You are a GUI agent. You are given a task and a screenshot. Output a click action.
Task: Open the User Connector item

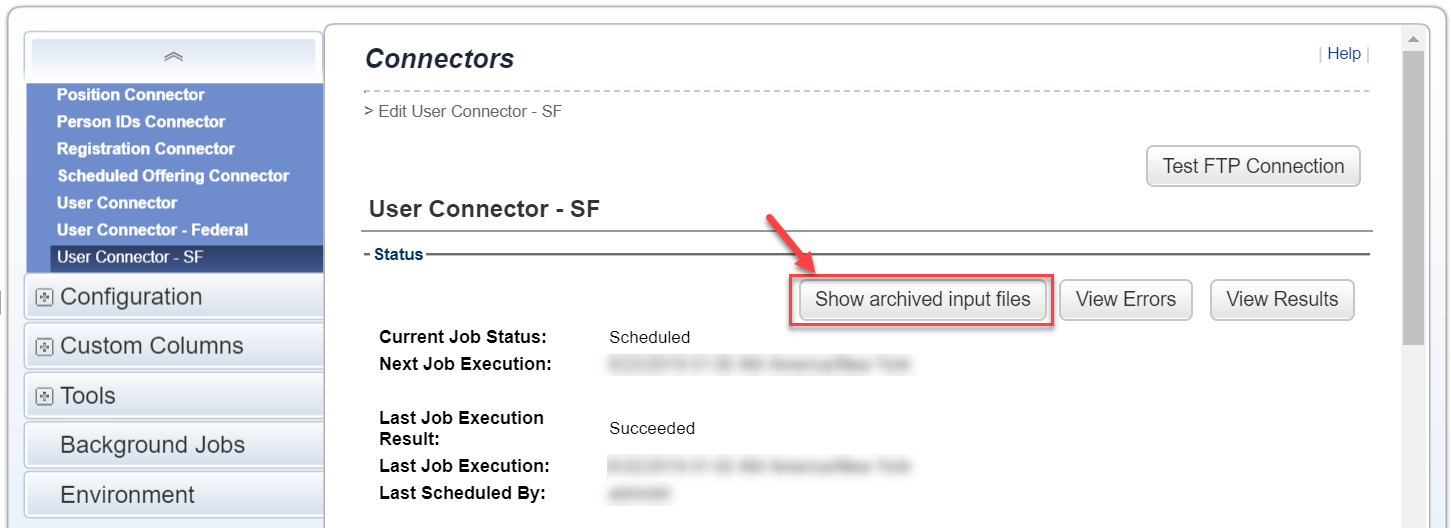(x=117, y=203)
